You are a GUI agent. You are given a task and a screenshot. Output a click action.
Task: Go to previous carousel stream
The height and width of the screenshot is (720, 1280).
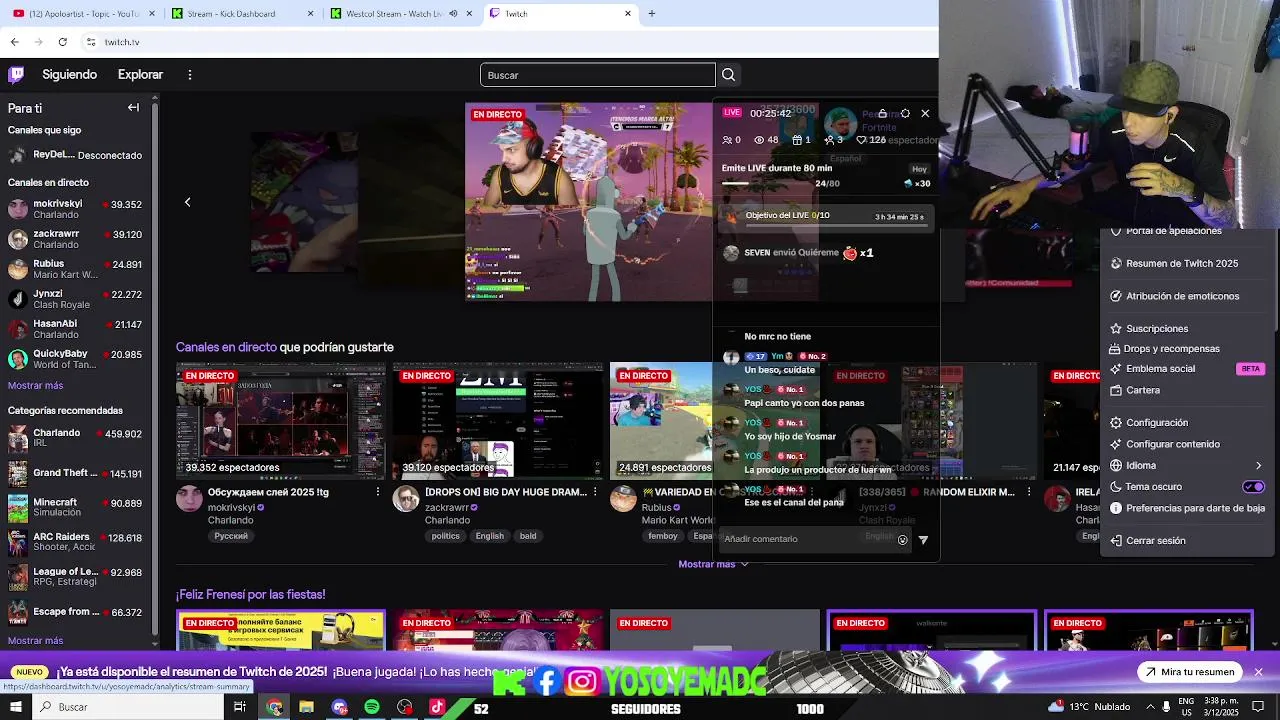187,202
